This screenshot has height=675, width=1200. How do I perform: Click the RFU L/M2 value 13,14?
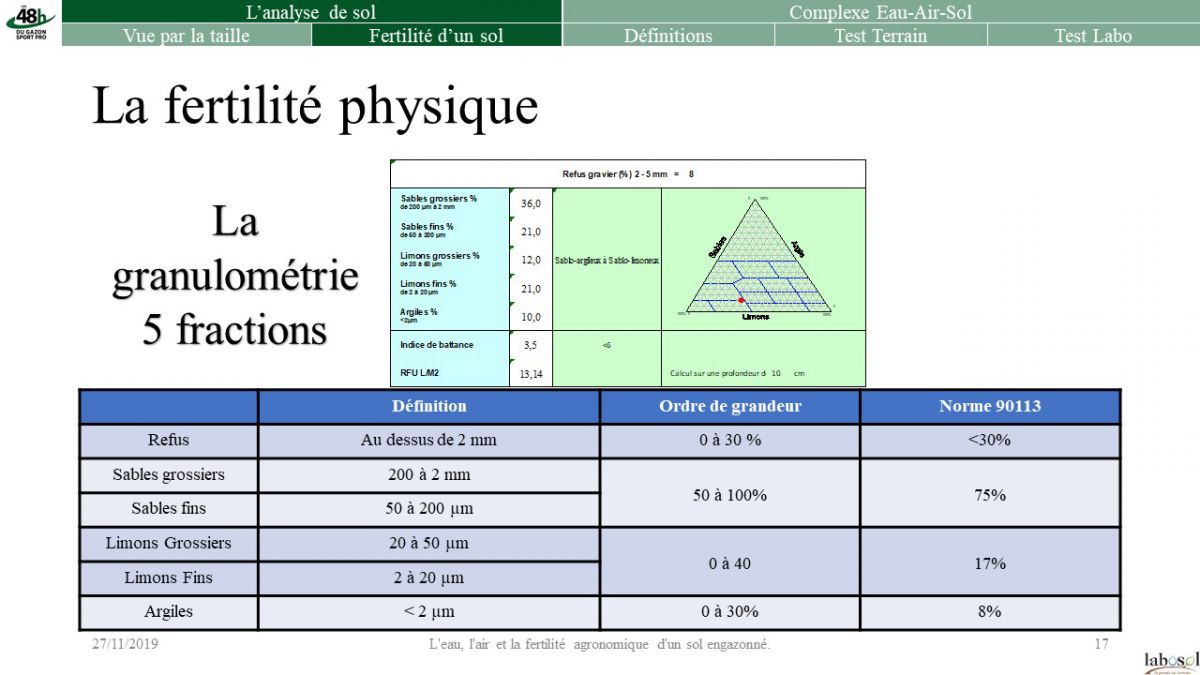click(531, 374)
